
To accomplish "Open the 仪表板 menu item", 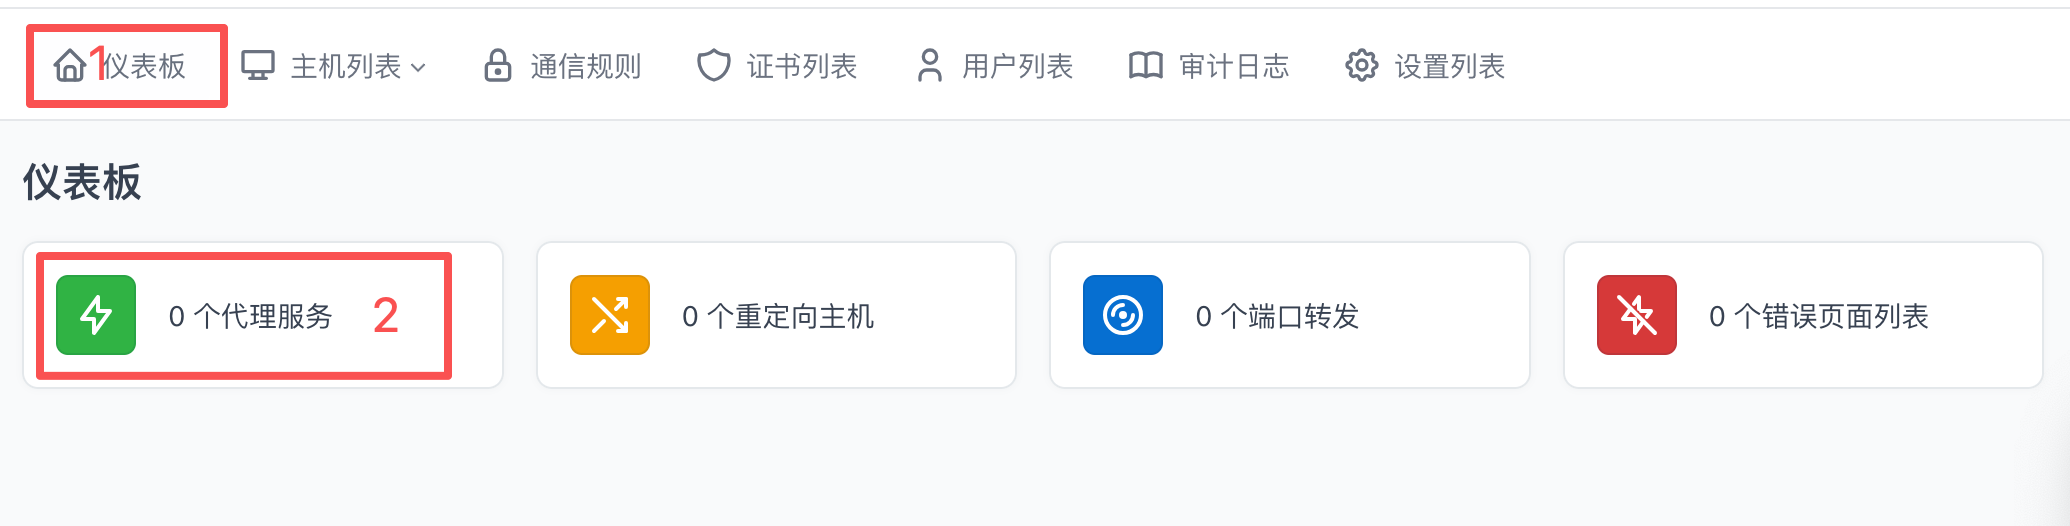I will (145, 66).
